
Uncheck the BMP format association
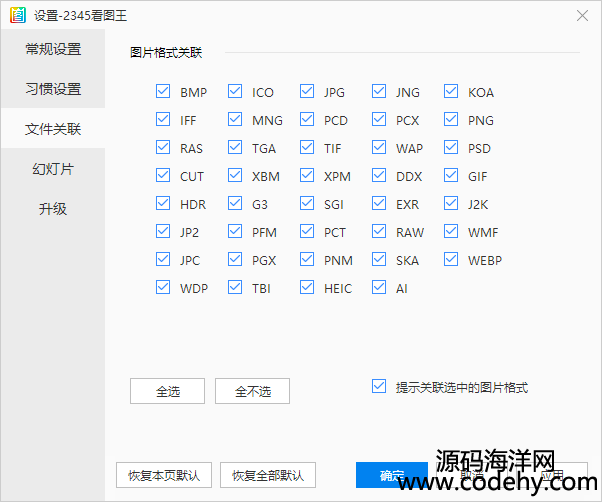click(163, 92)
